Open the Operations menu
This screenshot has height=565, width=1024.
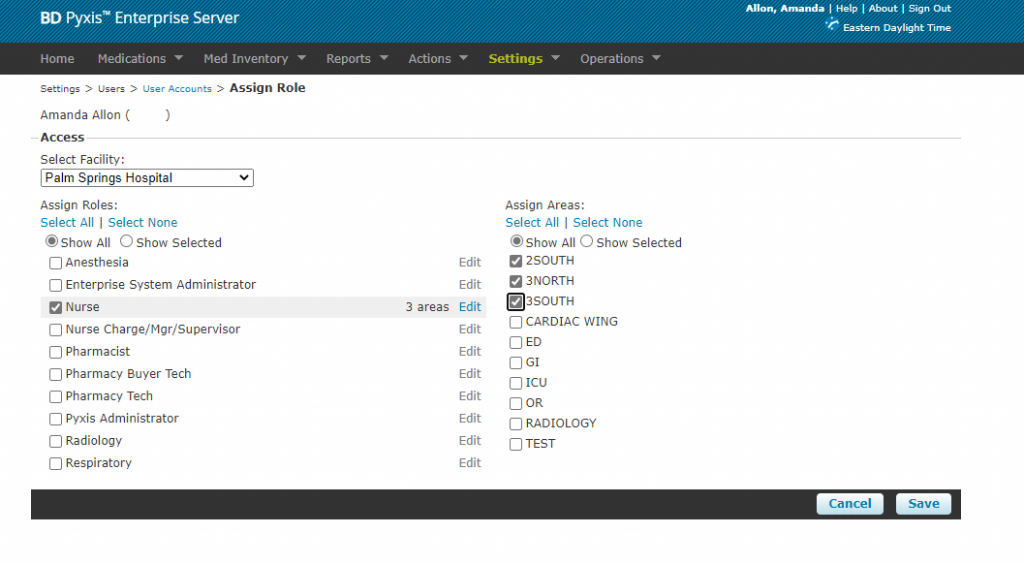point(620,59)
